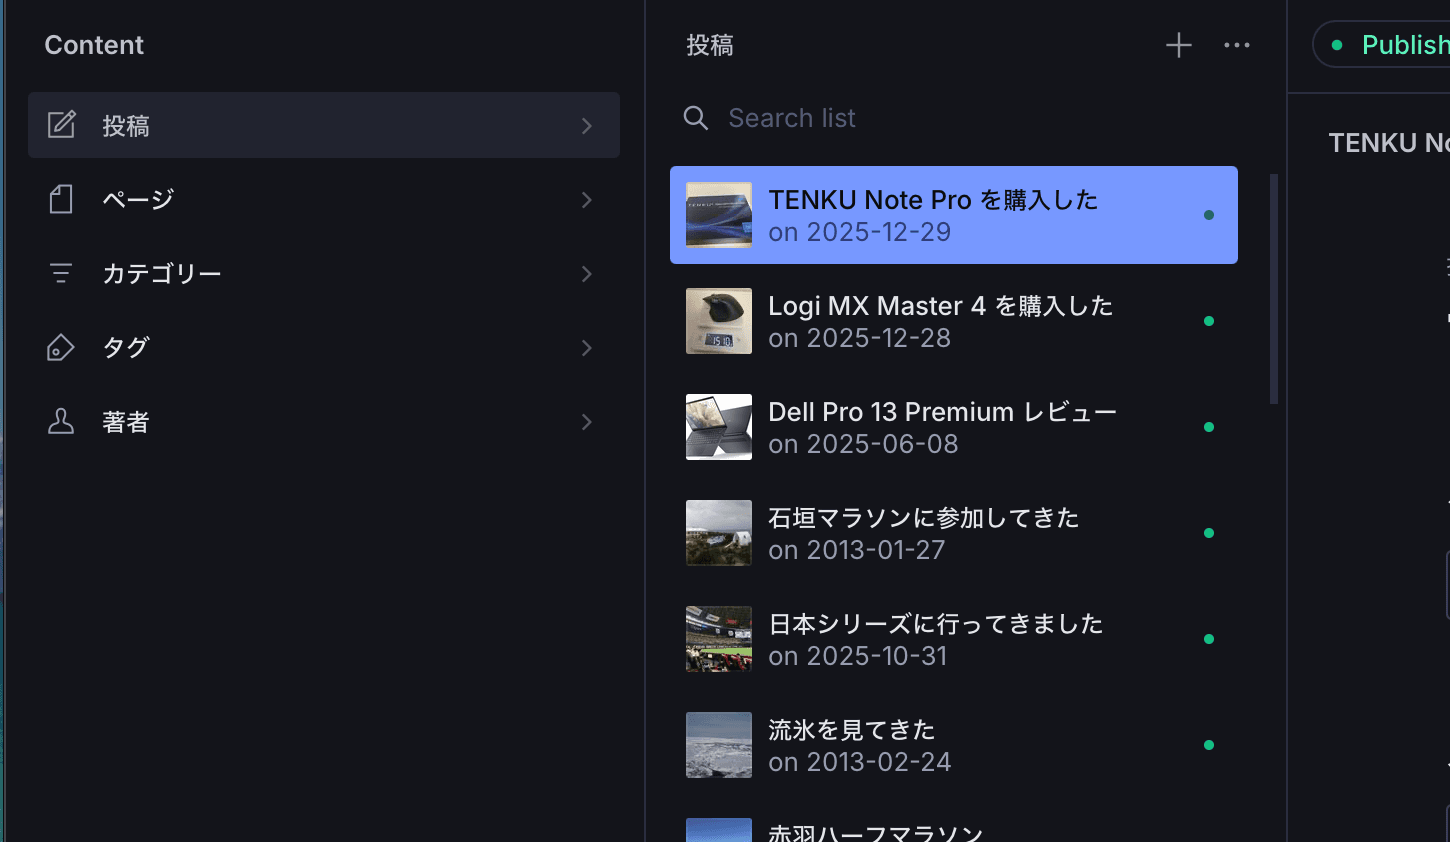Click the 投稿 edit pencil icon

click(x=61, y=125)
